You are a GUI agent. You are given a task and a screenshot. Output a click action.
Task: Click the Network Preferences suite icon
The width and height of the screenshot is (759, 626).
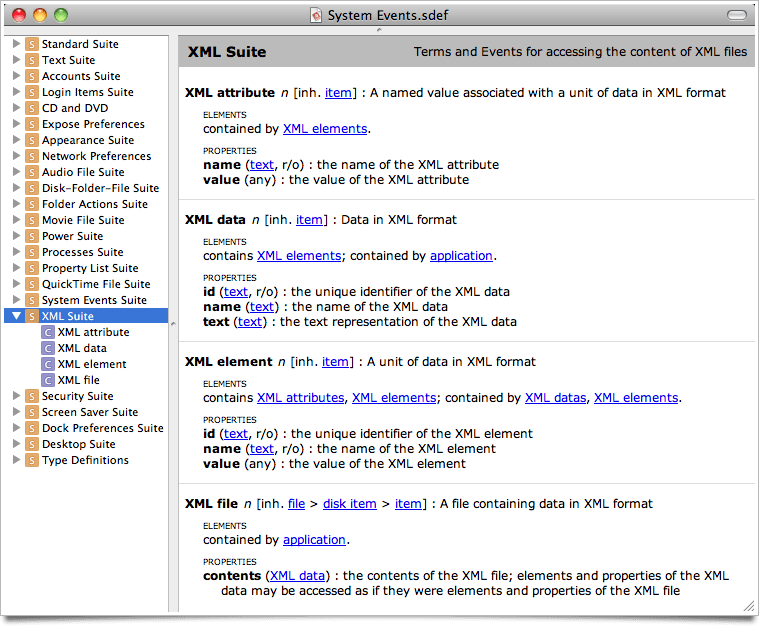click(x=31, y=156)
